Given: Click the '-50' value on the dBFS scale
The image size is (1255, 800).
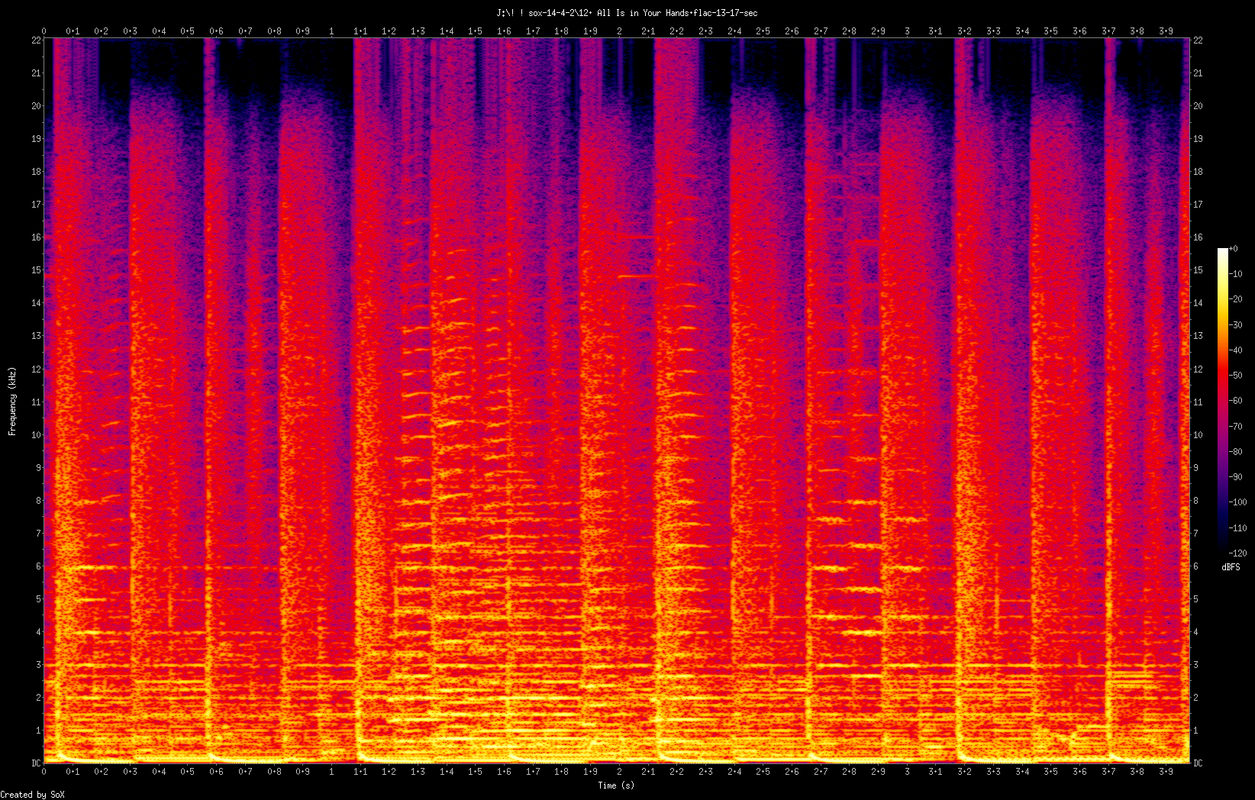Looking at the screenshot, I should coord(1238,375).
